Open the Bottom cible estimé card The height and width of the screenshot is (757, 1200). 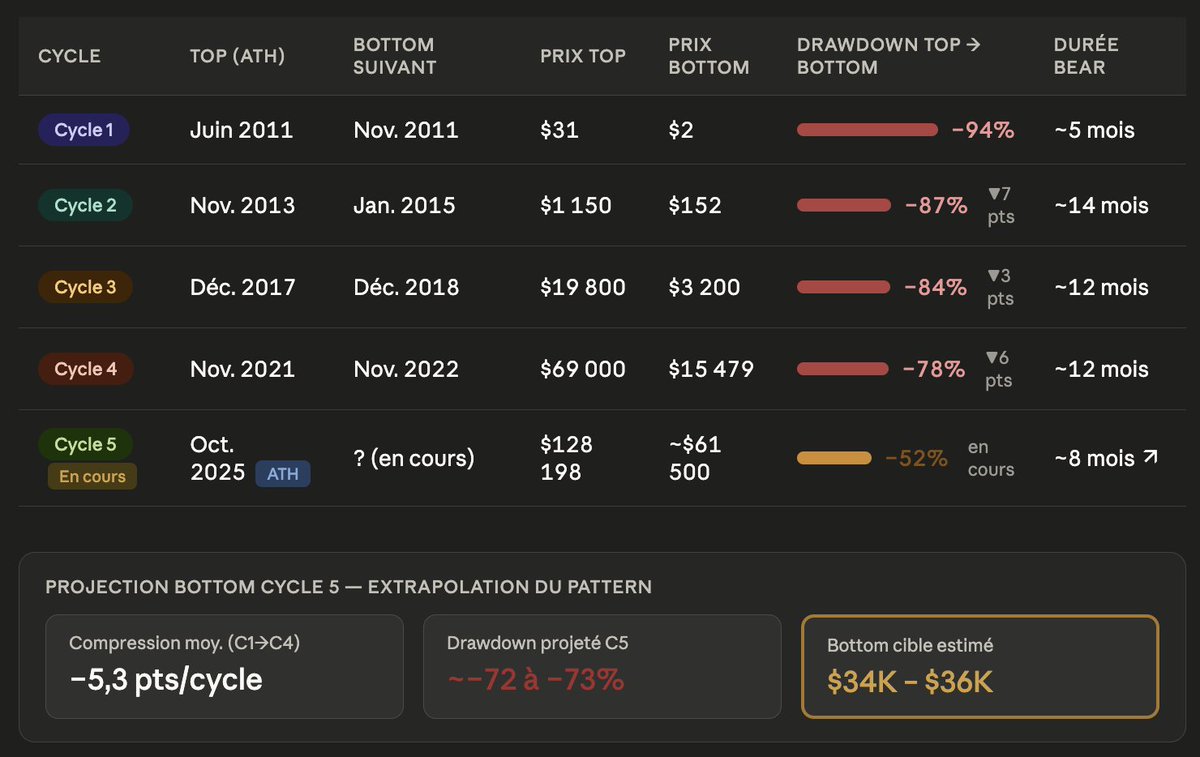(x=980, y=666)
